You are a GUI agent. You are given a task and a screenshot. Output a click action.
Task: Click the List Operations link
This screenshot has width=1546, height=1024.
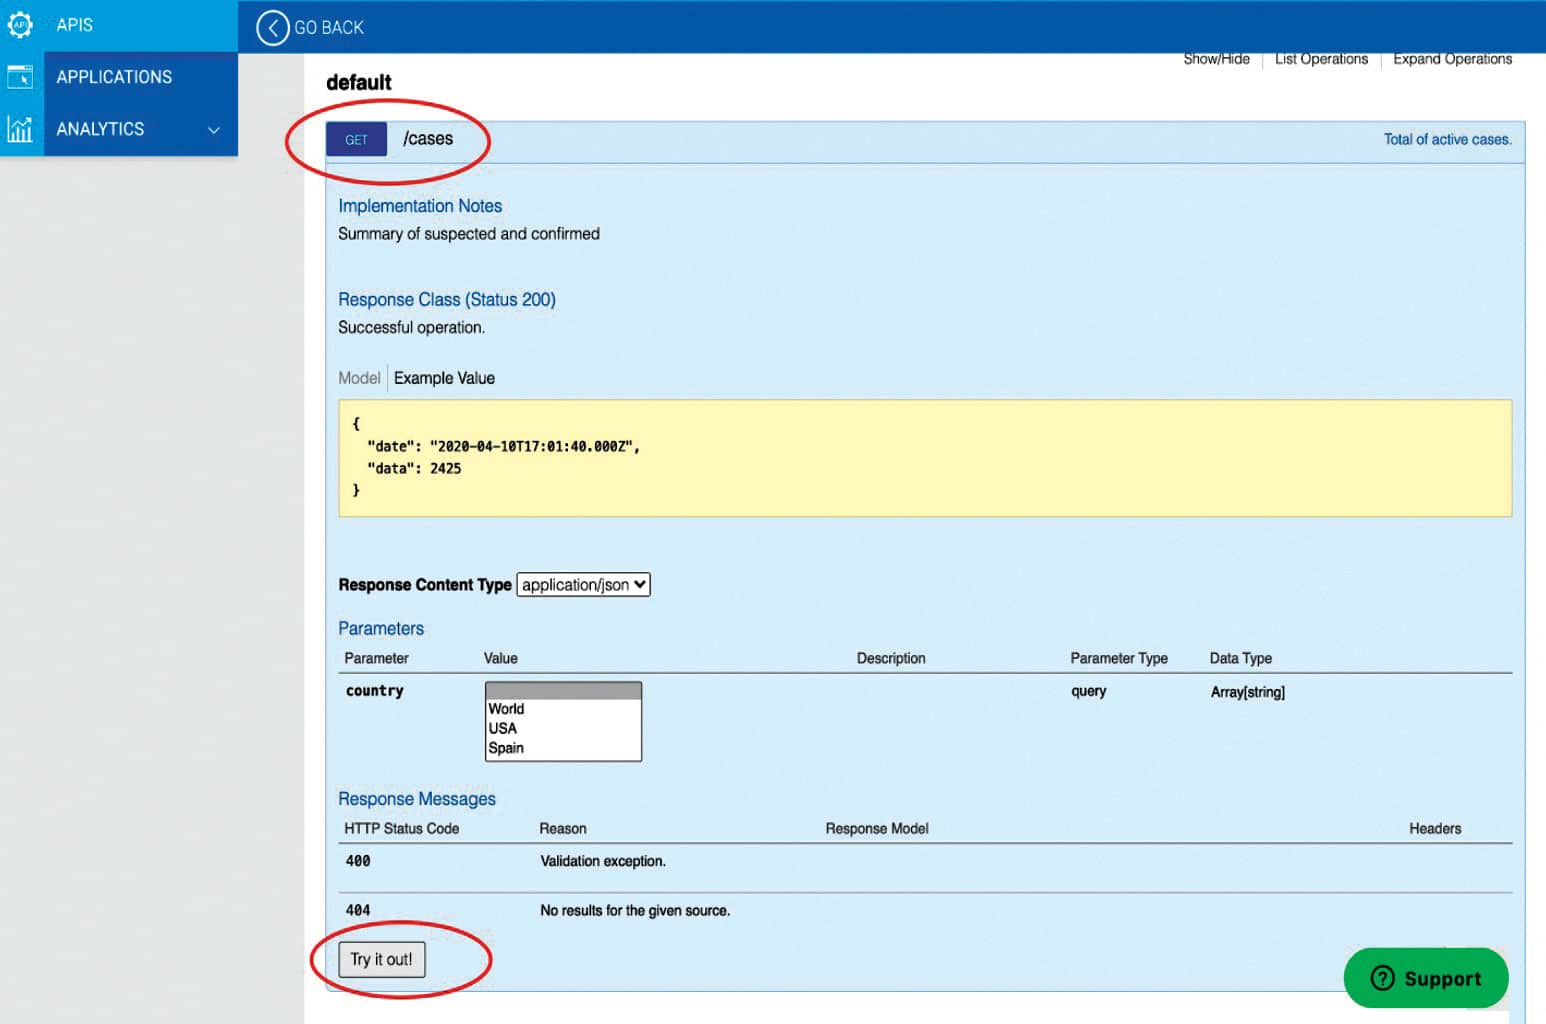pos(1321,59)
